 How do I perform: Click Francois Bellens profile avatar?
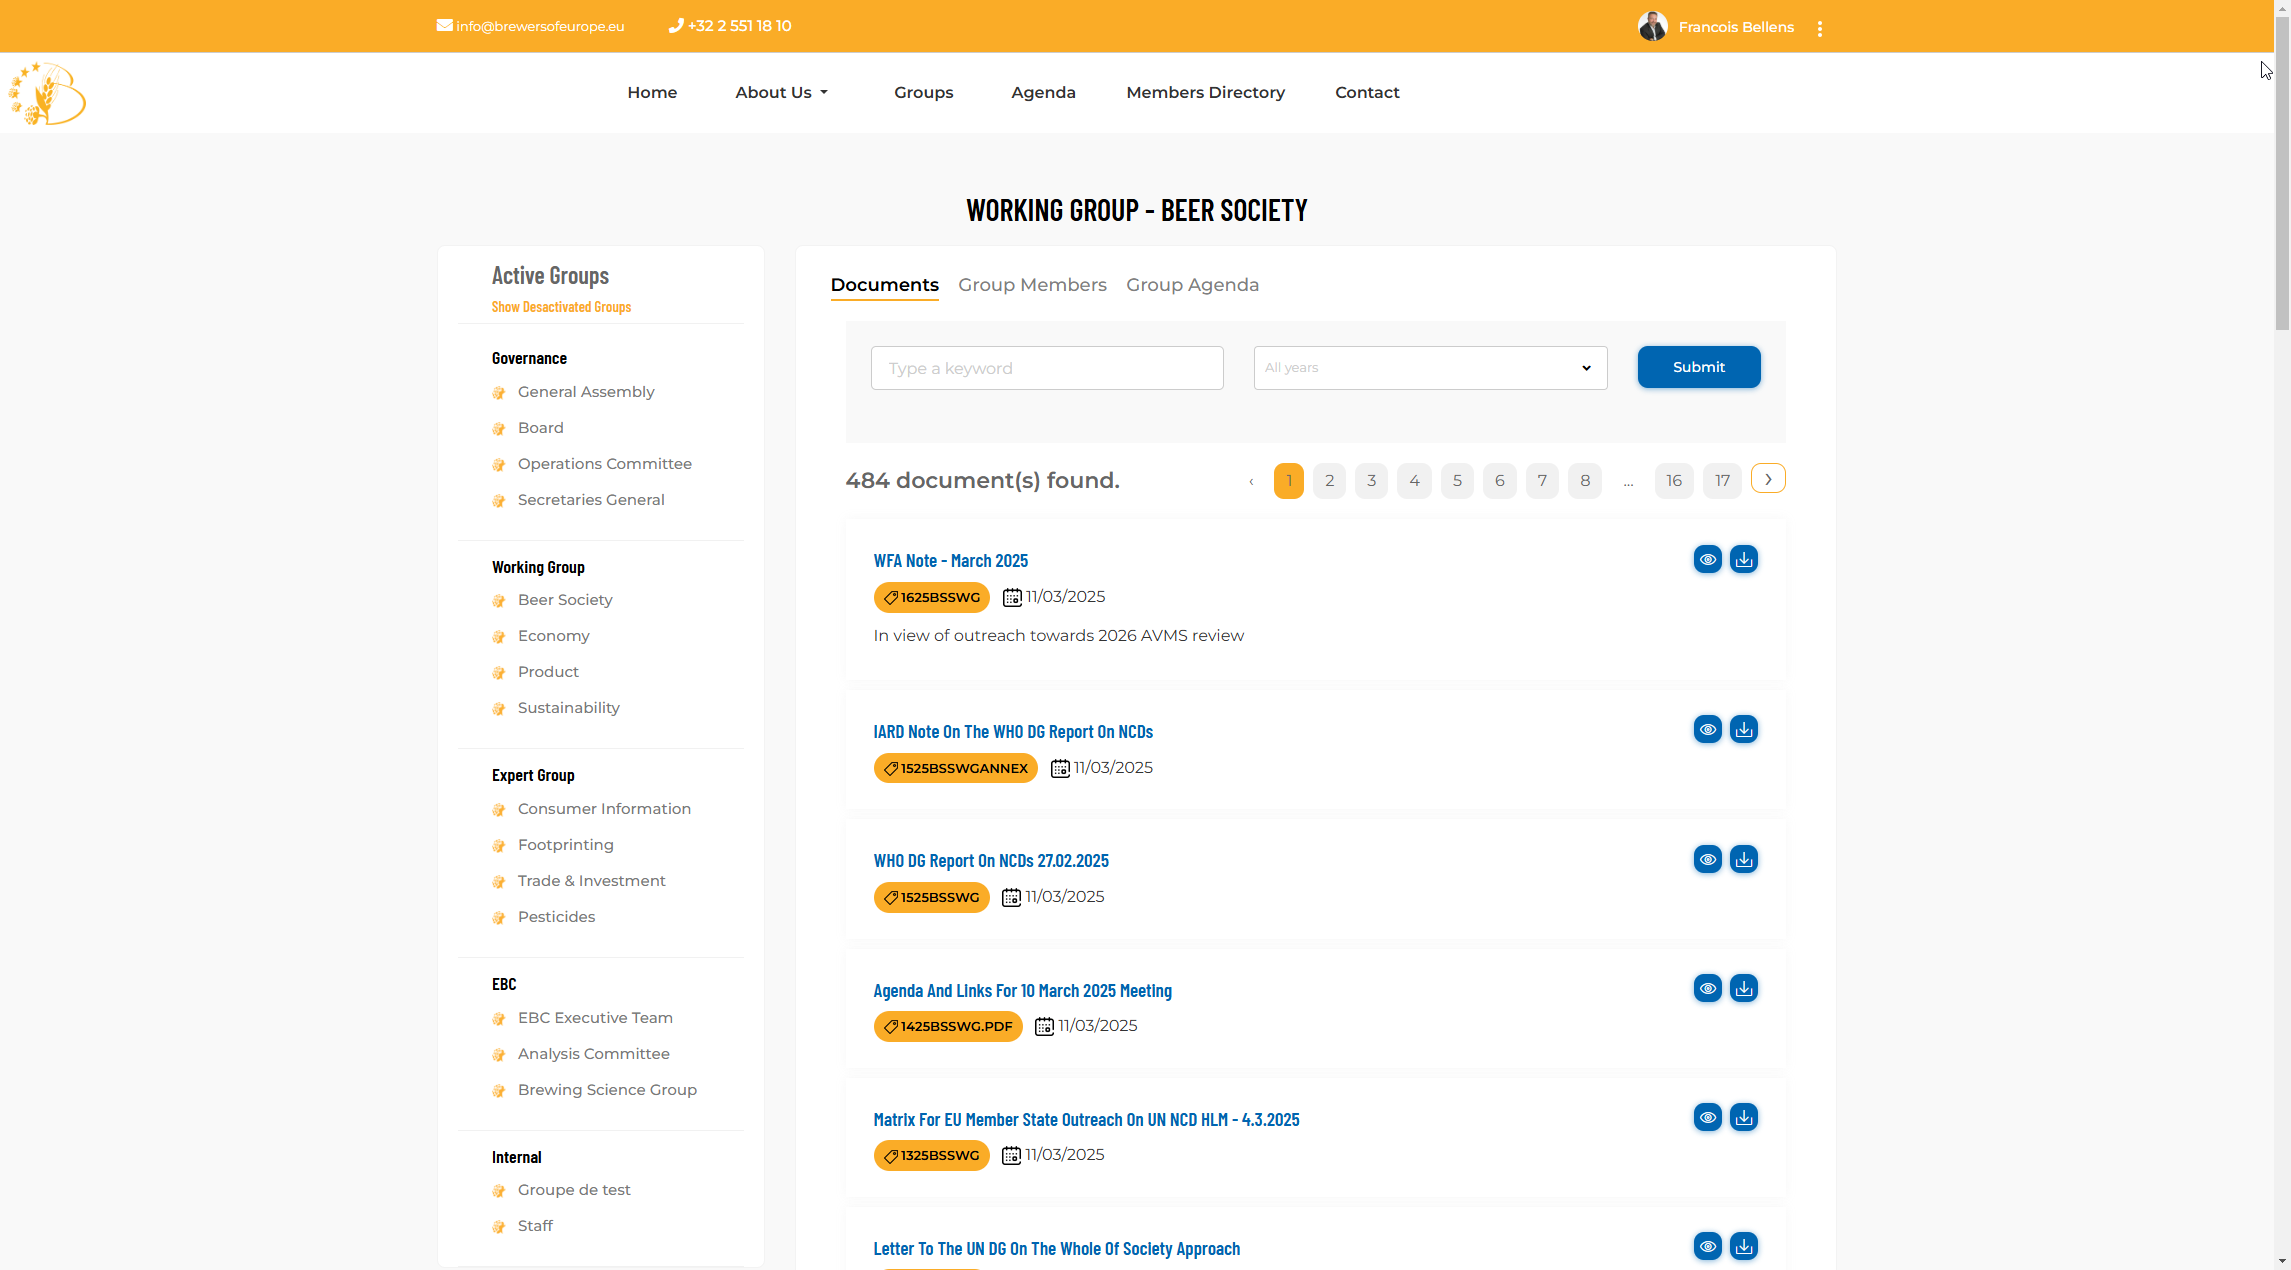pos(1652,27)
